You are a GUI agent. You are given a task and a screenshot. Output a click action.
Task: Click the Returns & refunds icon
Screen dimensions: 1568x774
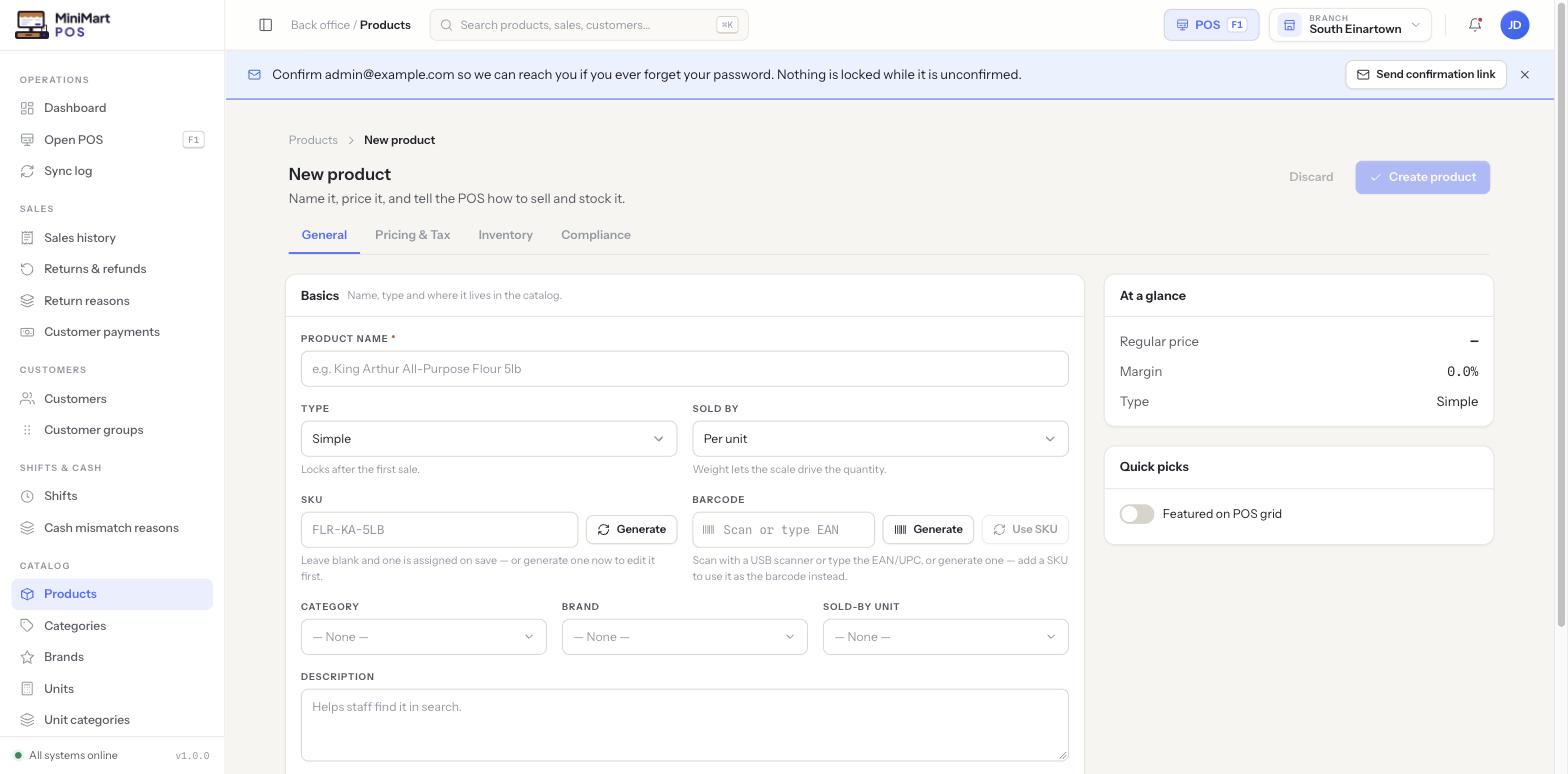click(27, 269)
